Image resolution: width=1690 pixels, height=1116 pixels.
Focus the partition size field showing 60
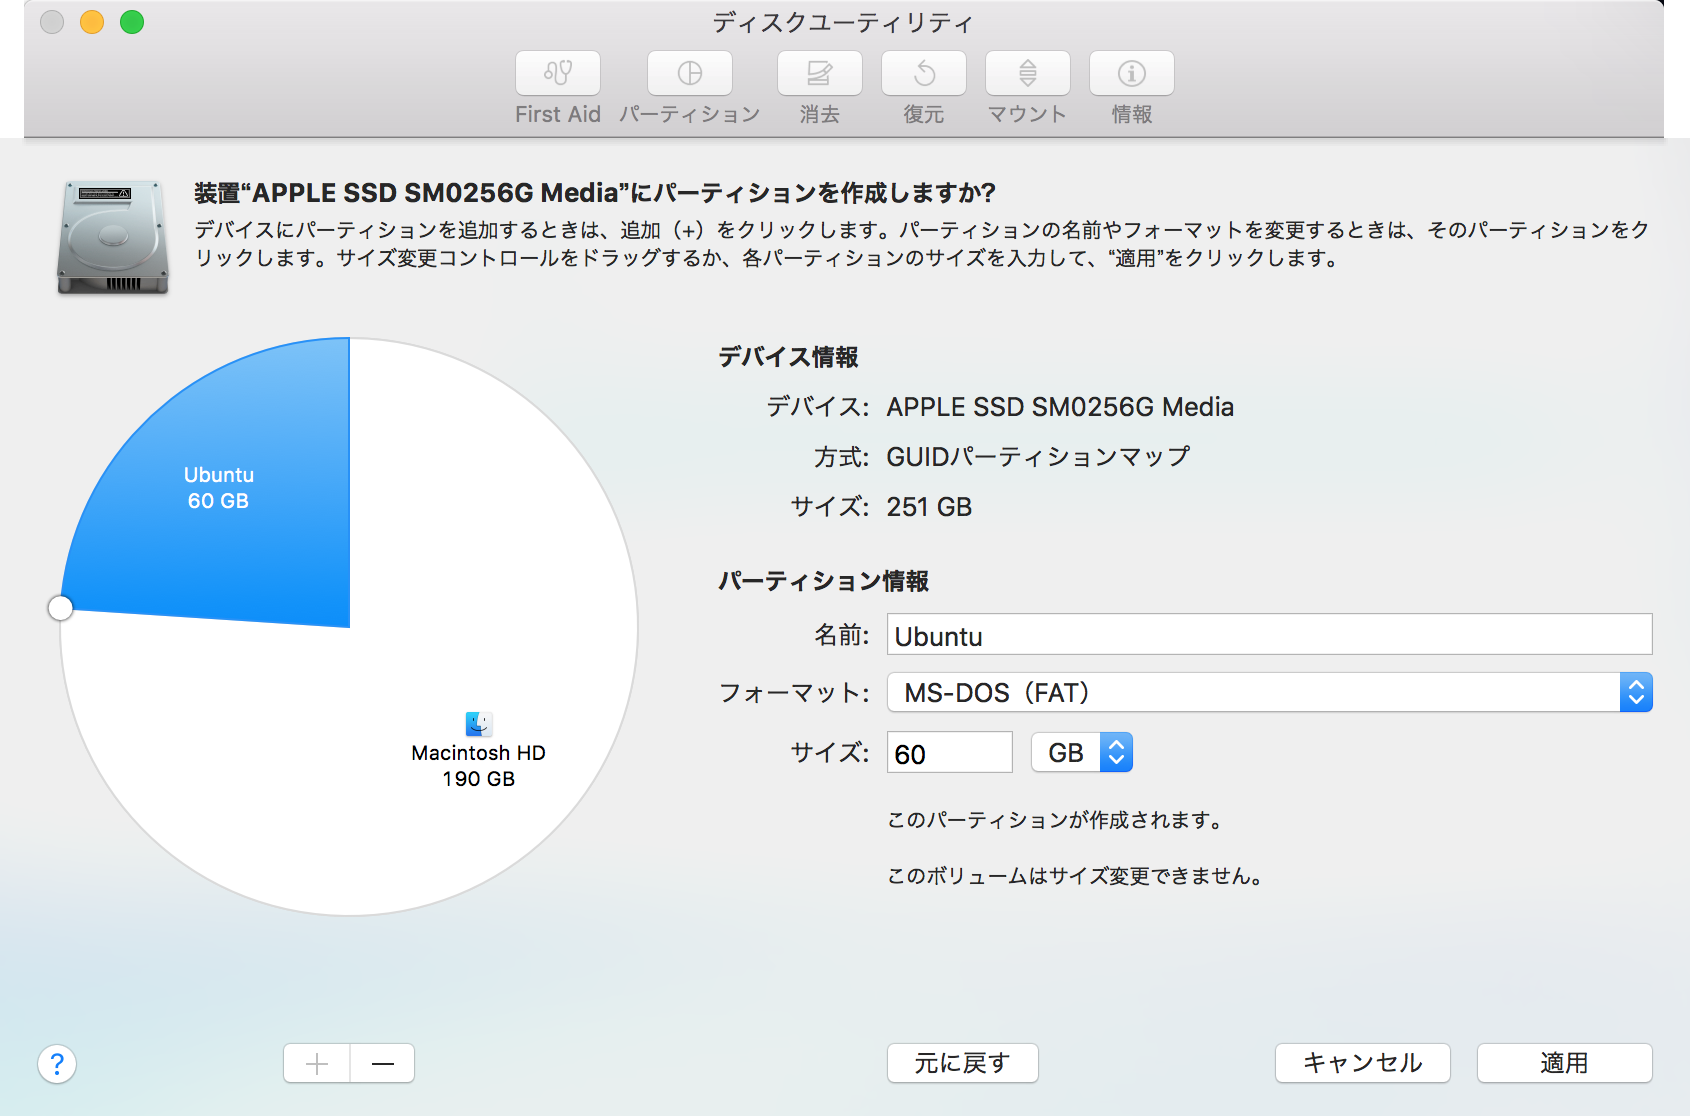(x=949, y=753)
